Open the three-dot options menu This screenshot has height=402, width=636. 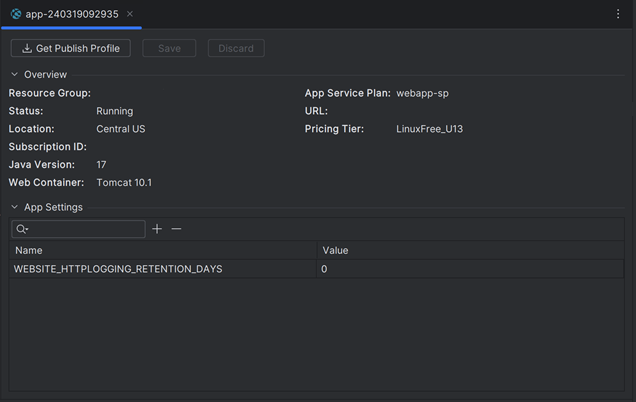point(618,14)
